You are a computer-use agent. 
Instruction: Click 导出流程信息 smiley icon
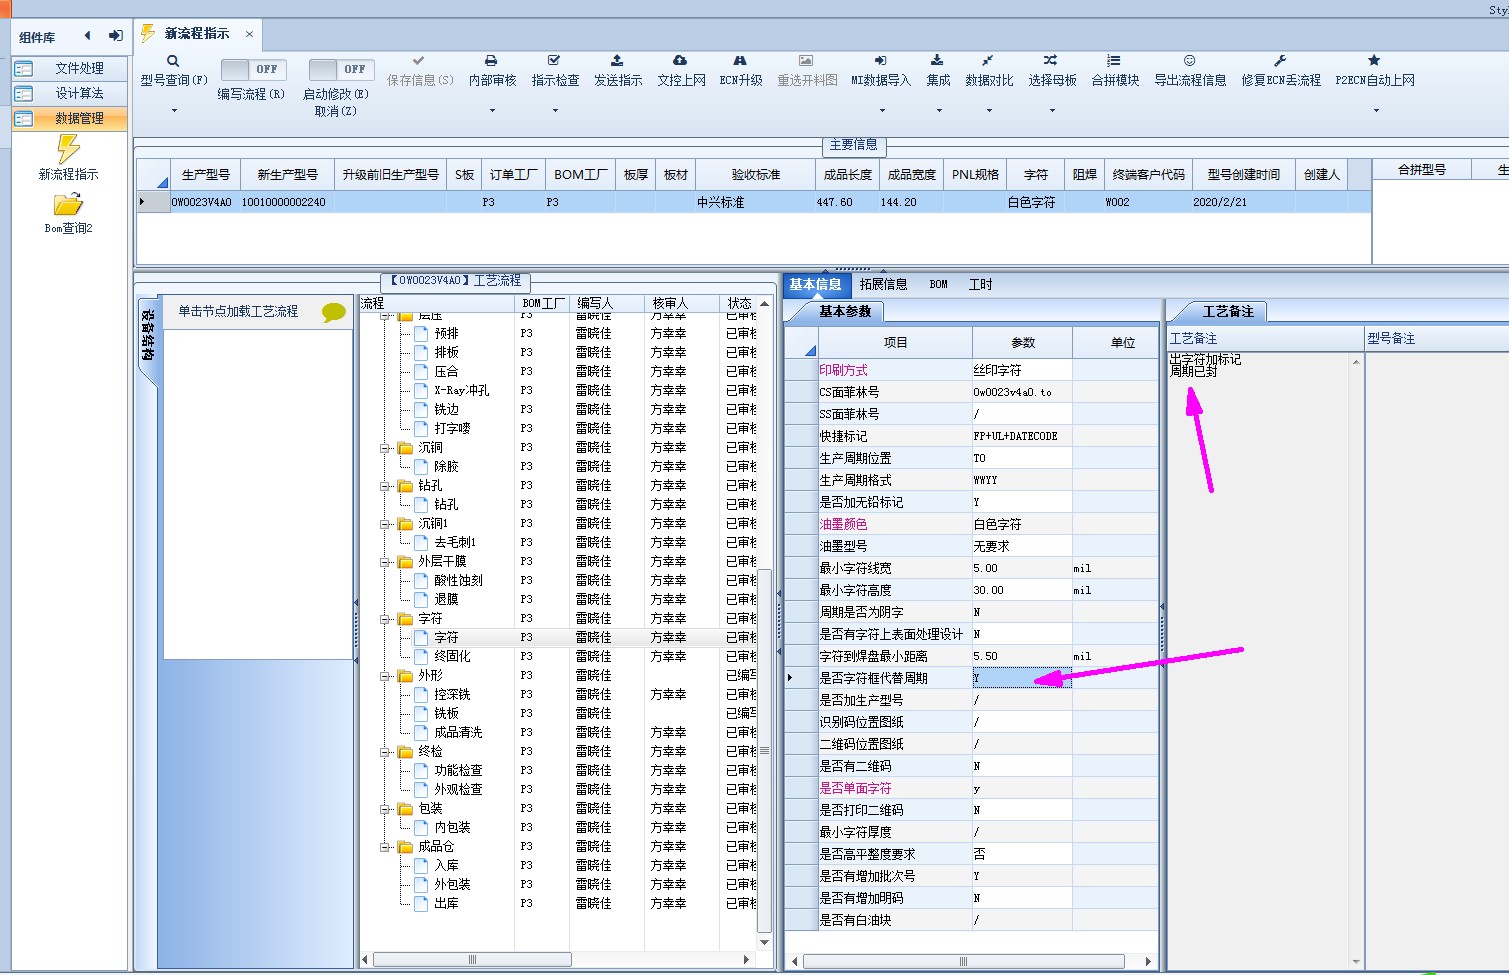click(1189, 60)
